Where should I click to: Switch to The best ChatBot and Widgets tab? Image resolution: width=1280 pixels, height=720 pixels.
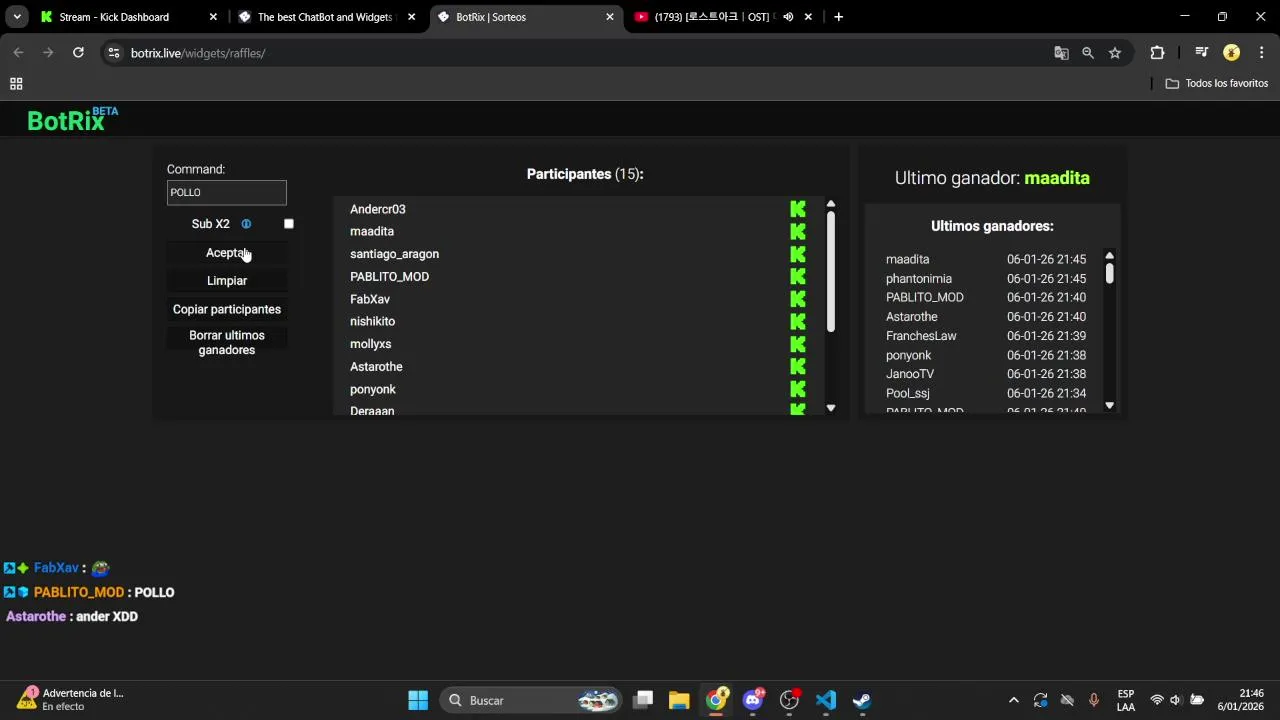[x=327, y=17]
